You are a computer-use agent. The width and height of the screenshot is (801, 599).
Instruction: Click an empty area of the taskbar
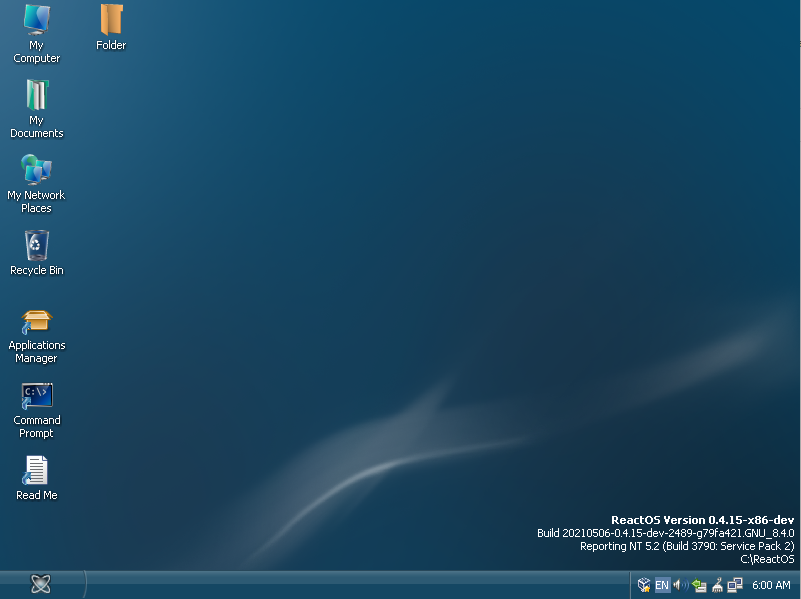(x=350, y=585)
